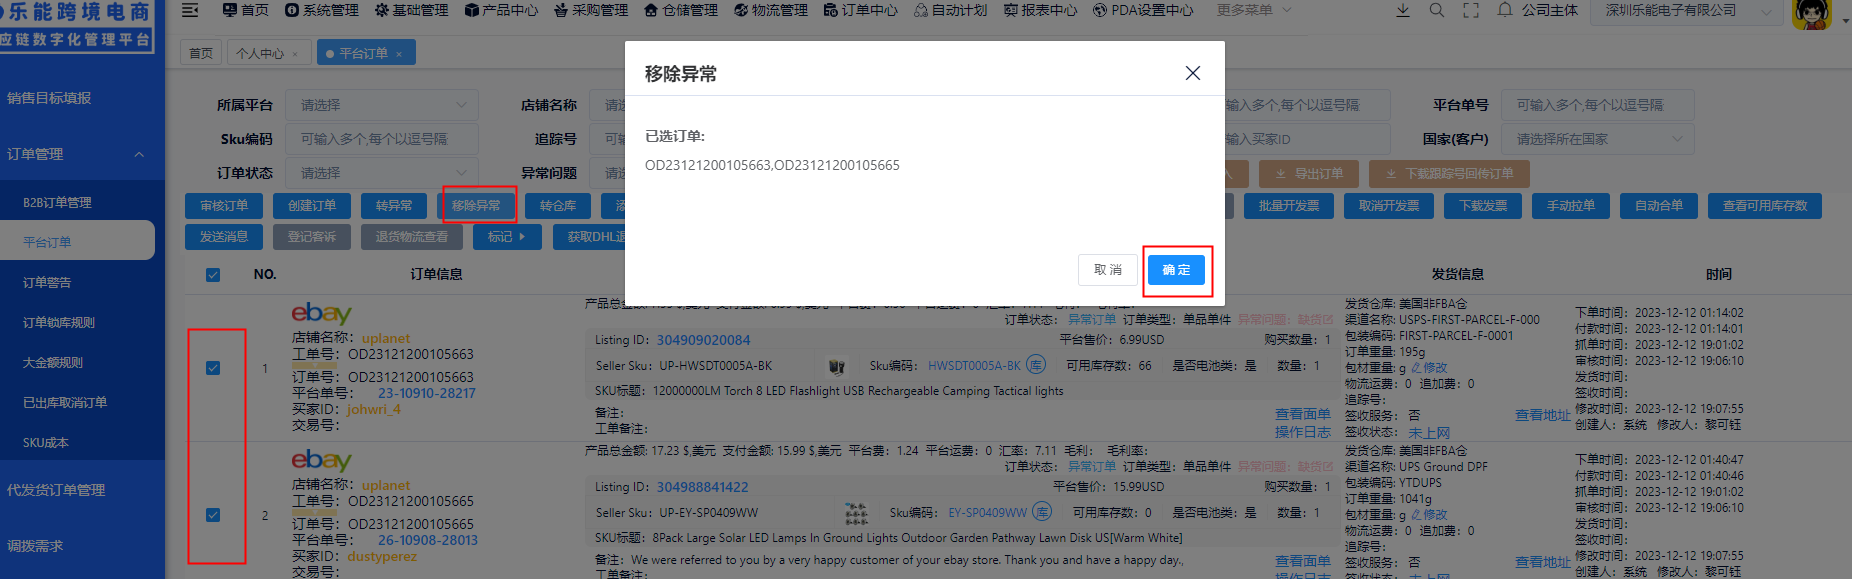1852x579 pixels.
Task: Close the 平台订单 tab
Action: pos(399,54)
